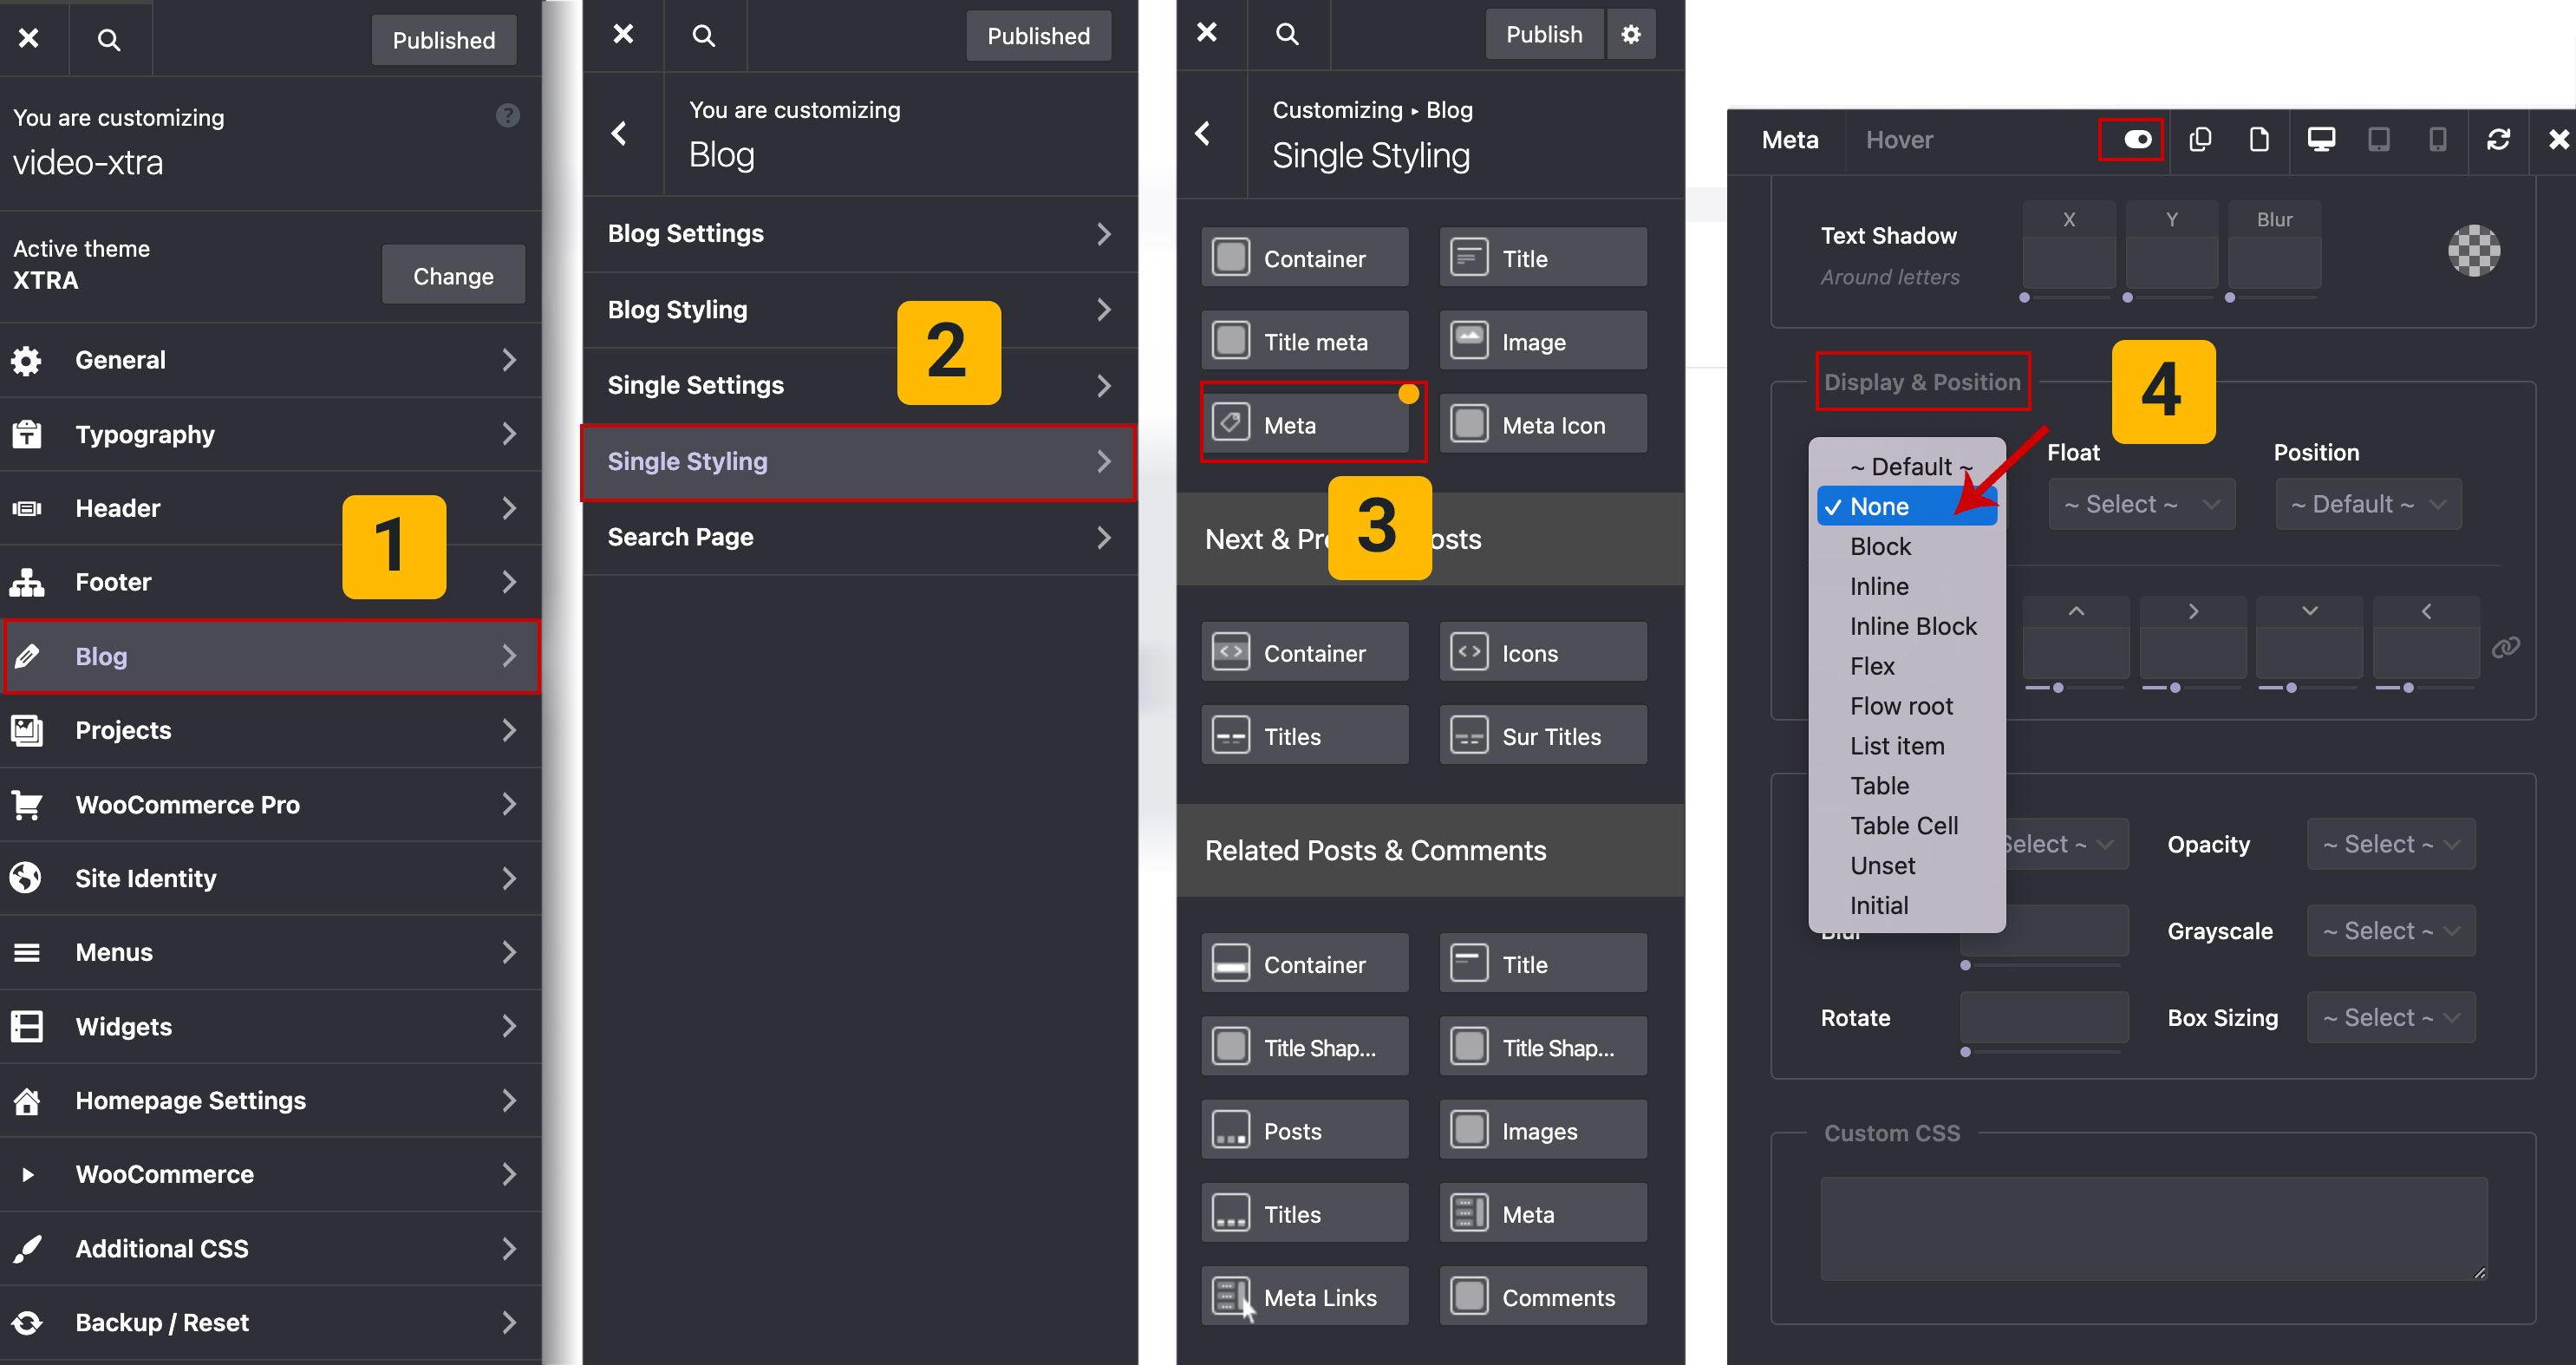
Task: Click the Change theme button
Action: pyautogui.click(x=453, y=276)
